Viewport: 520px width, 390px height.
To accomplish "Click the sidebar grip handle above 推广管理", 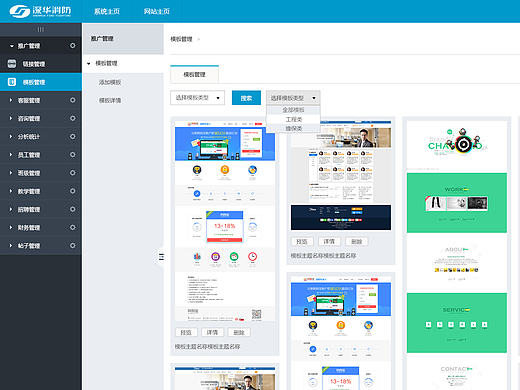I will pyautogui.click(x=41, y=30).
